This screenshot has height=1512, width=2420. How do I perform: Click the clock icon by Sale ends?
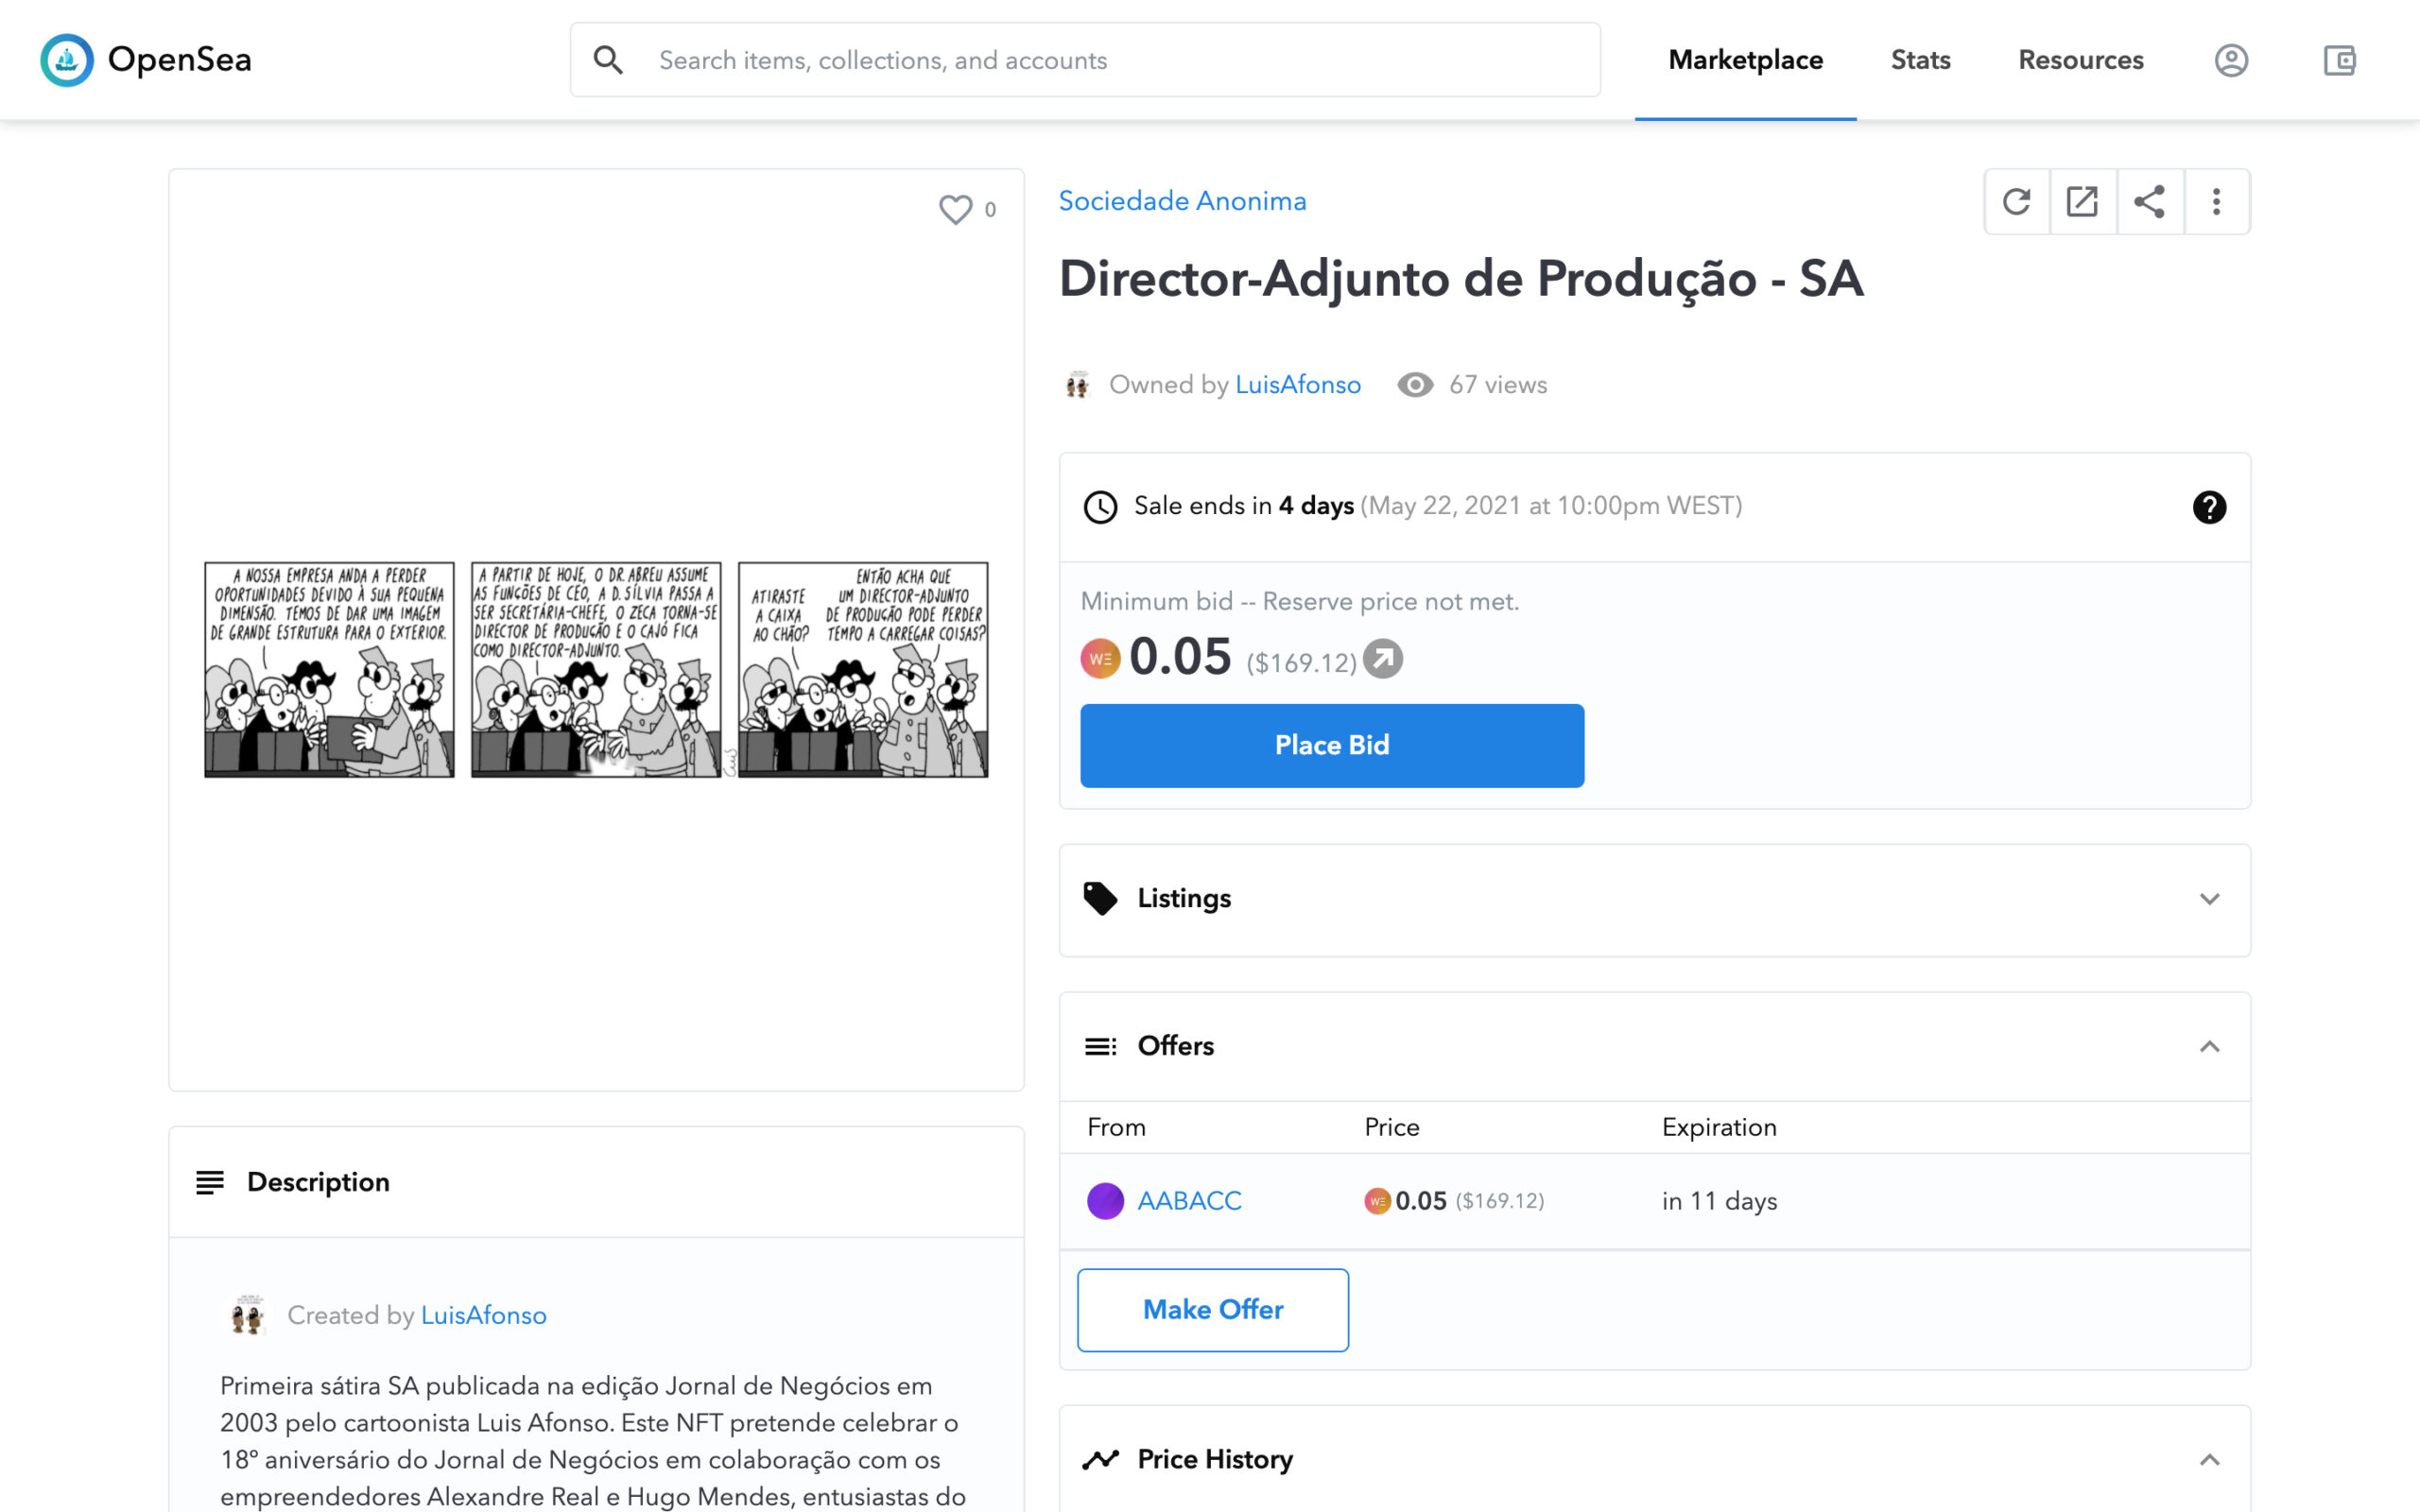point(1100,507)
